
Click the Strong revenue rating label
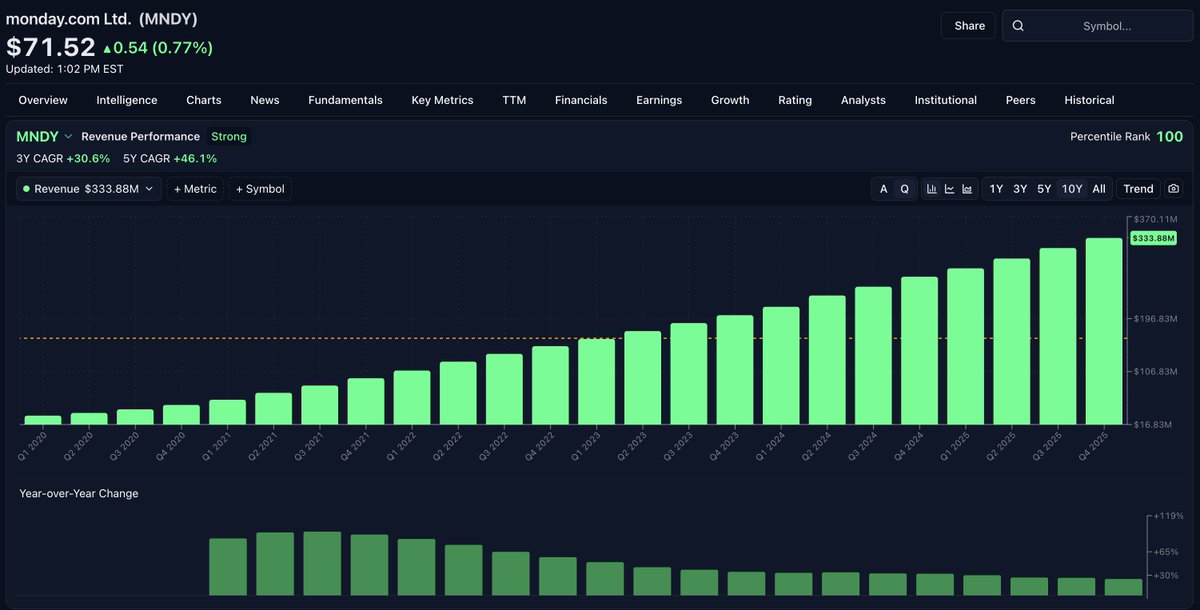click(x=229, y=136)
